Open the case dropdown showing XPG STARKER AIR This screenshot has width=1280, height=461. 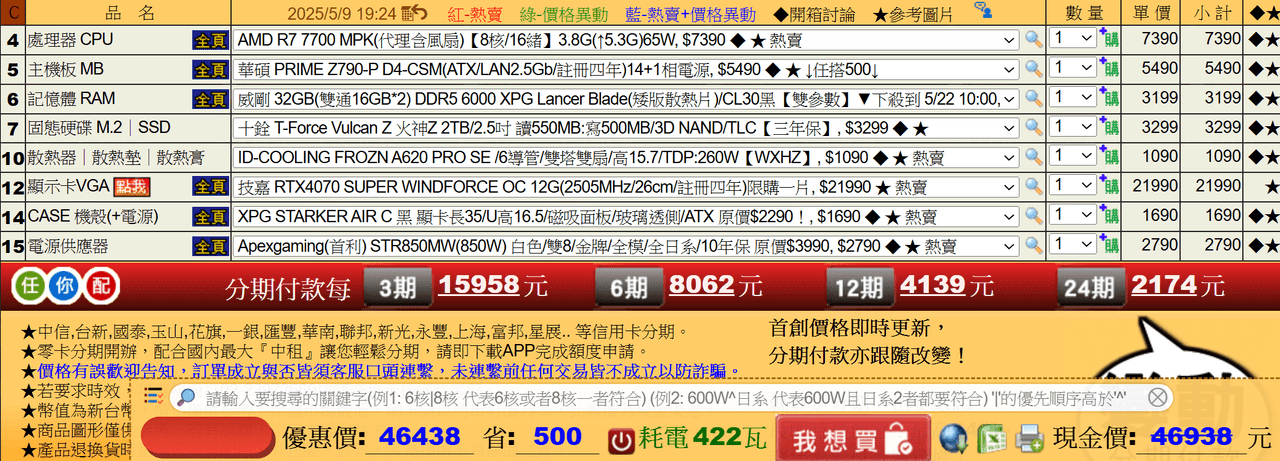point(626,216)
